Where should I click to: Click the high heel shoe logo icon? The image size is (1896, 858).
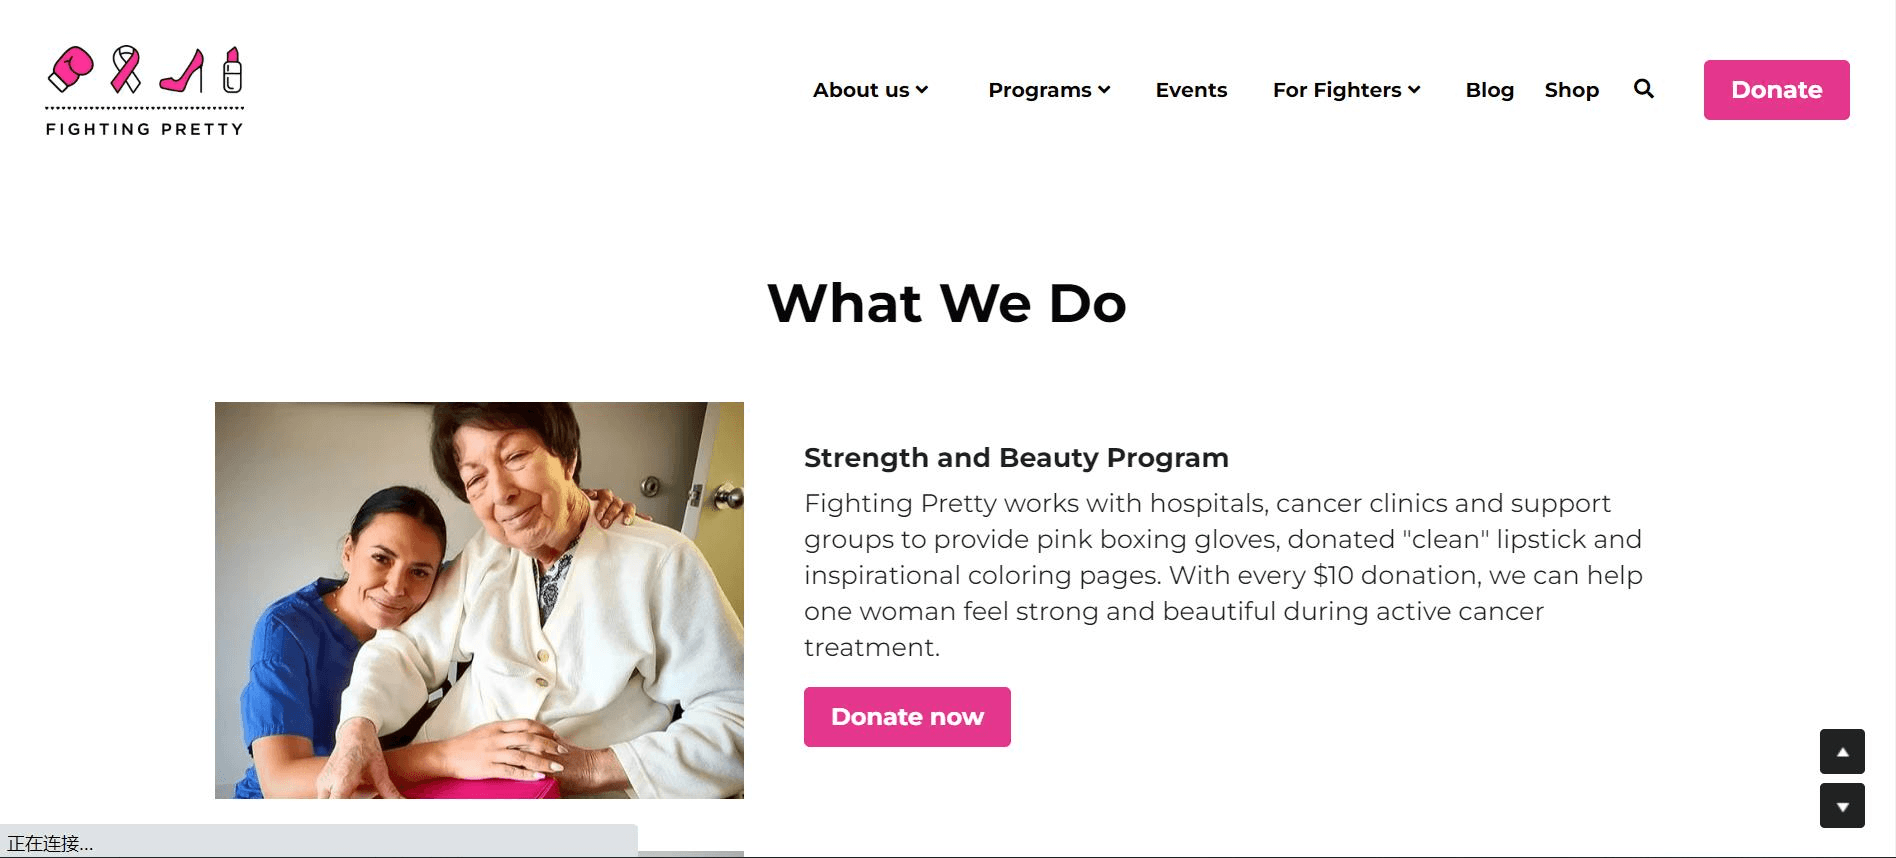(x=182, y=71)
